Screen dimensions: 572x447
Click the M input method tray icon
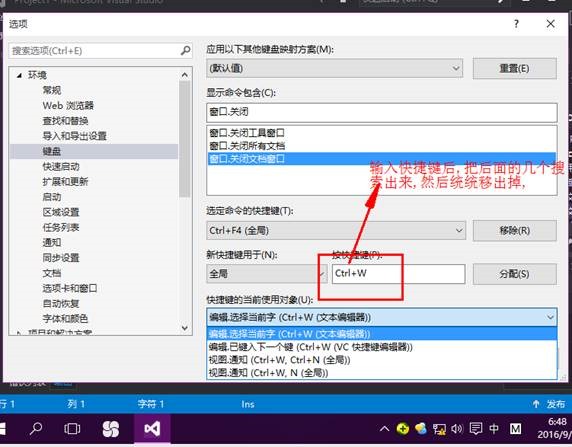515,428
